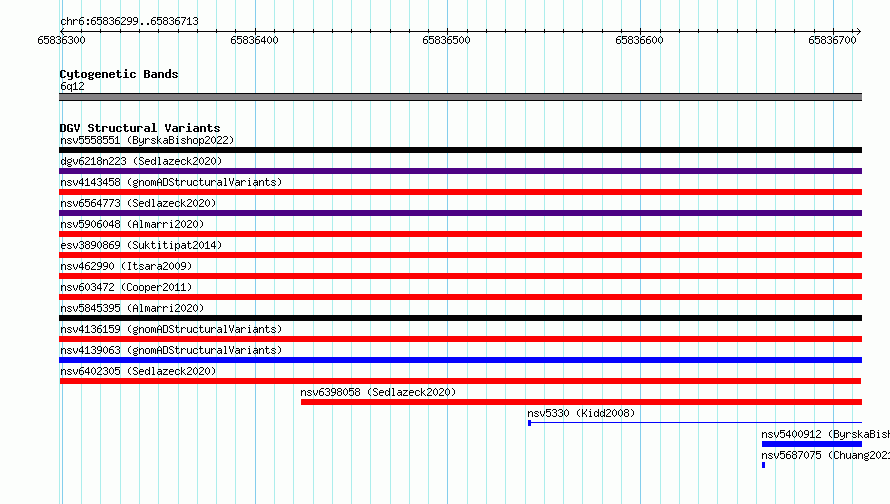Click the red bar under esv3890869

coord(460,255)
